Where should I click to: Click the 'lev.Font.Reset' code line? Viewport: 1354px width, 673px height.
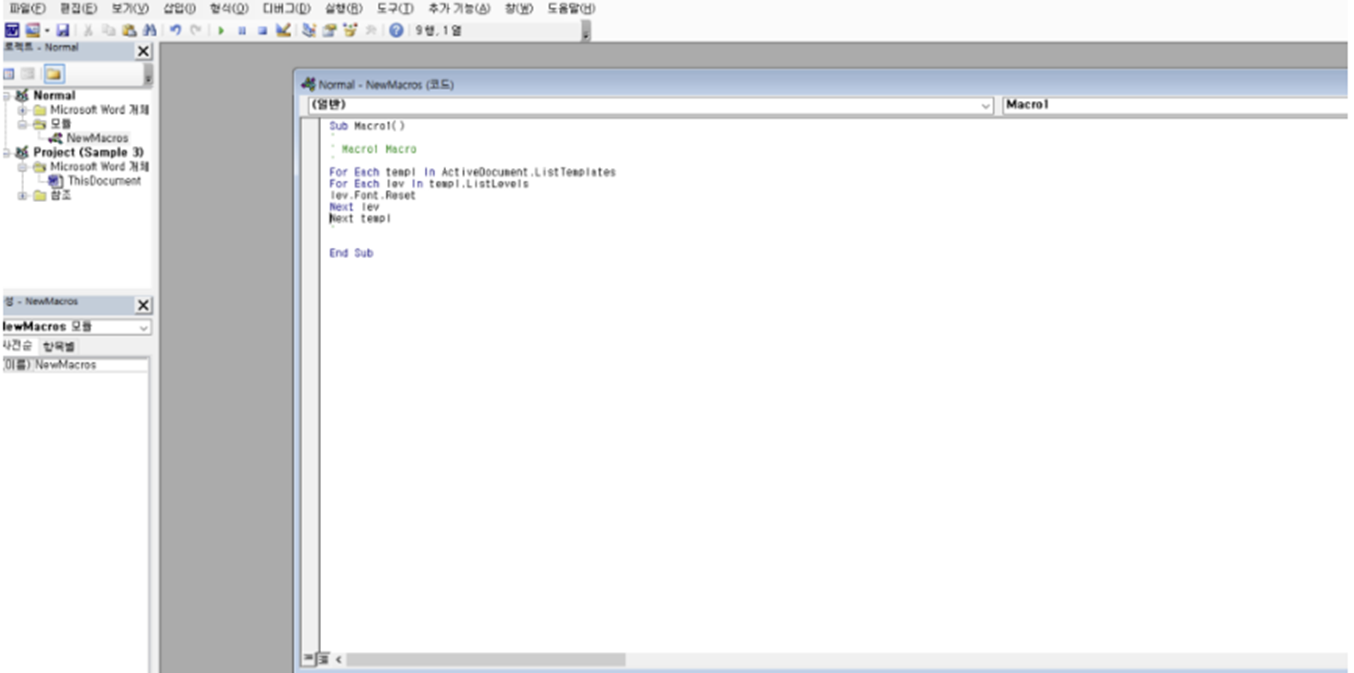point(372,196)
